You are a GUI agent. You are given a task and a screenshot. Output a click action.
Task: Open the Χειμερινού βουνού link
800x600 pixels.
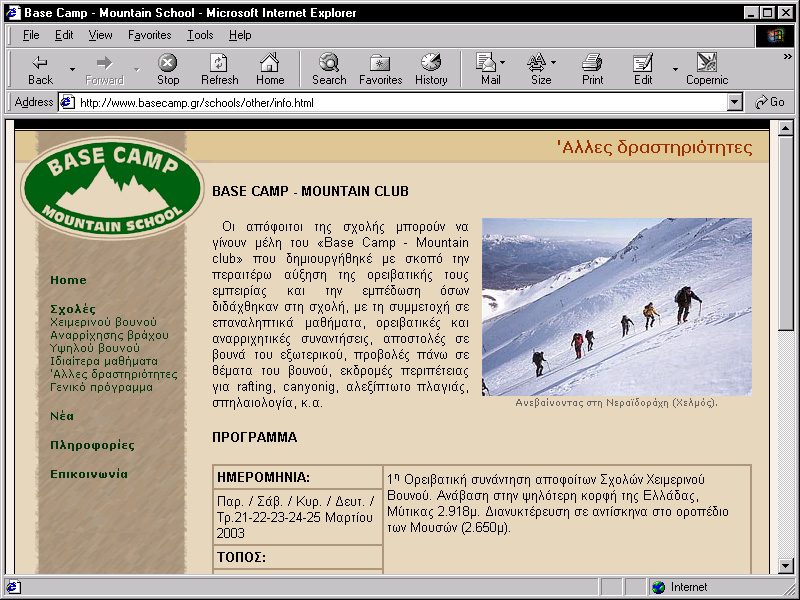tap(103, 322)
